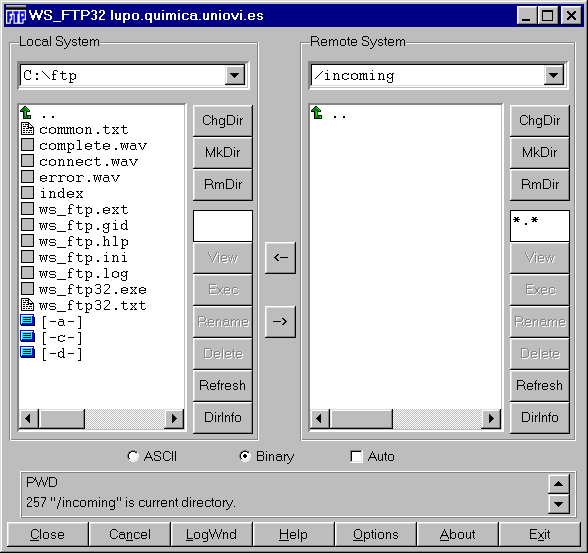Click the log message scroll down arrow
The image size is (588, 553).
(559, 504)
